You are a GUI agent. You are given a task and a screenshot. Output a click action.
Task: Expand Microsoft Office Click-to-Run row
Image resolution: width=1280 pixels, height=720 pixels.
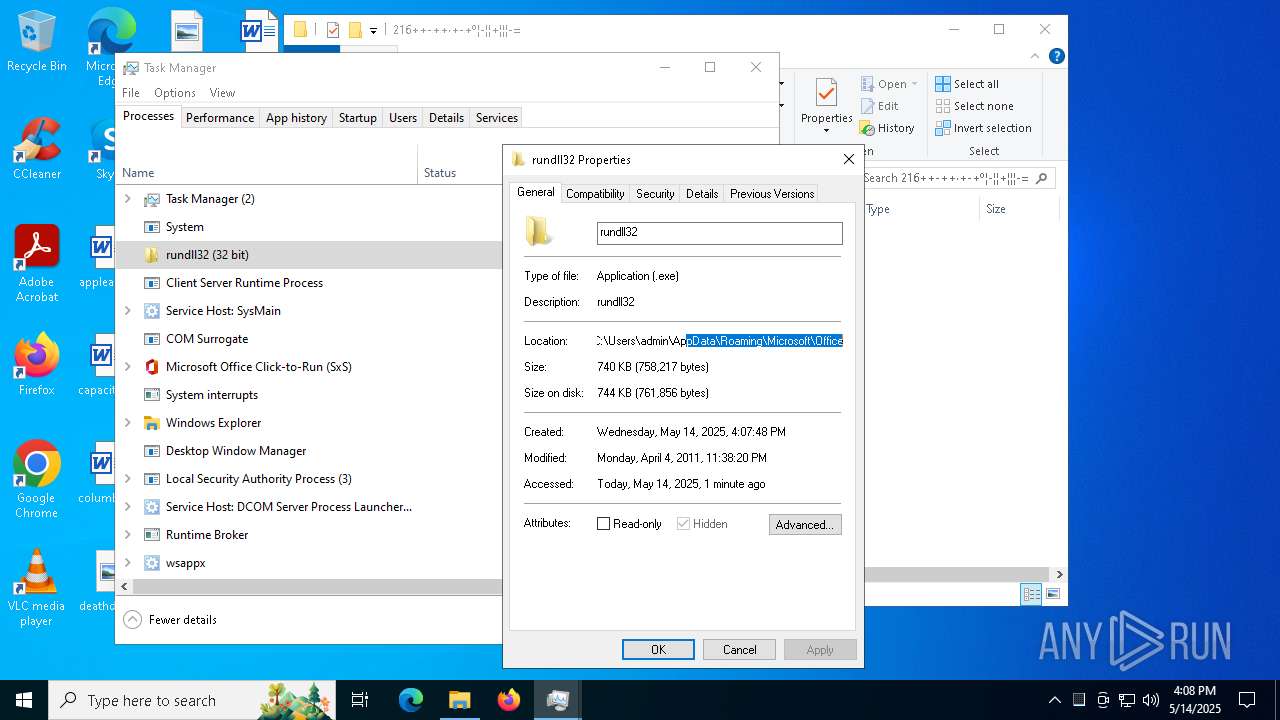pyautogui.click(x=127, y=367)
